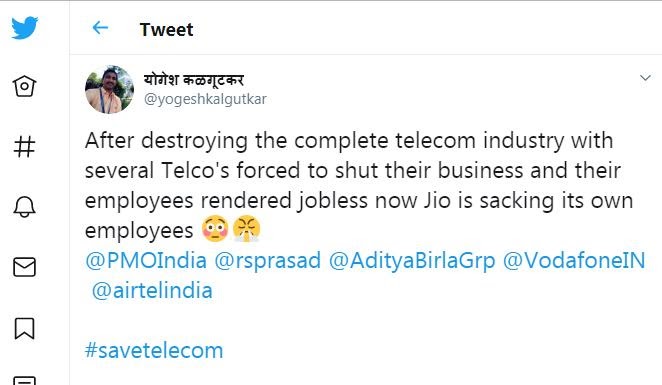Click the tweet body text about Jio
The height and width of the screenshot is (385, 662).
[359, 185]
